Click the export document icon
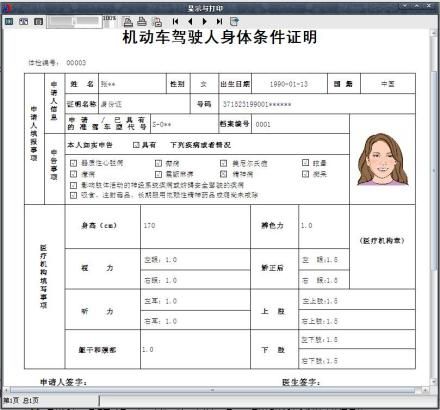Image resolution: width=440 pixels, height=410 pixels. (x=234, y=22)
